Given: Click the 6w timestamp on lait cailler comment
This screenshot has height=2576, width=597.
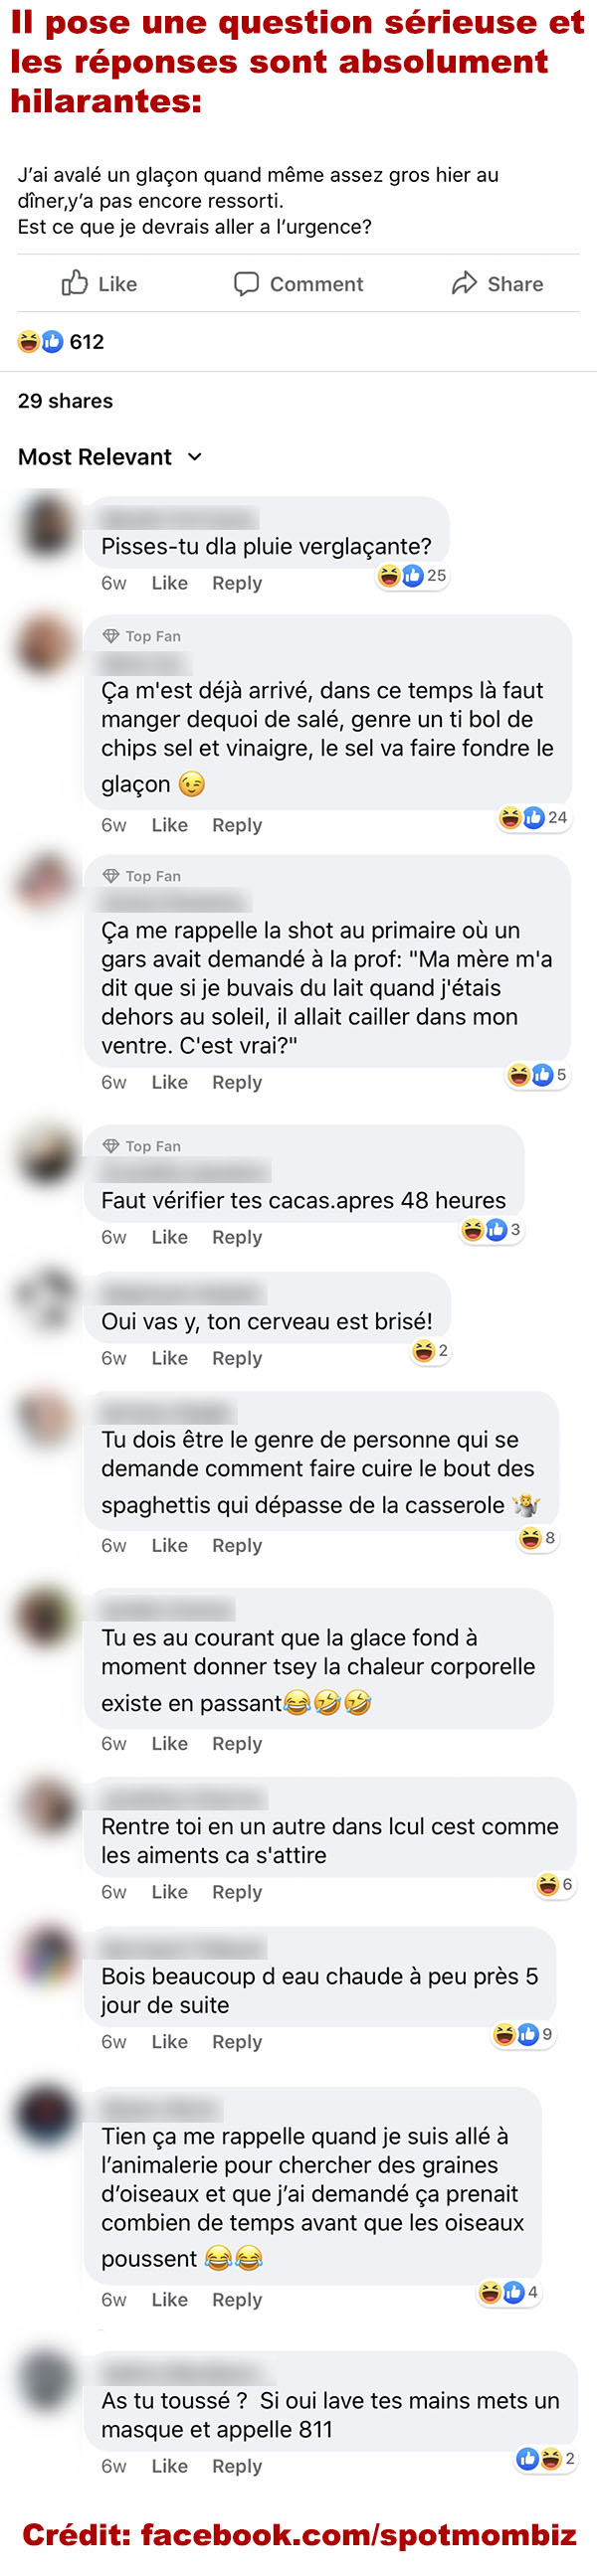Looking at the screenshot, I should (114, 1082).
